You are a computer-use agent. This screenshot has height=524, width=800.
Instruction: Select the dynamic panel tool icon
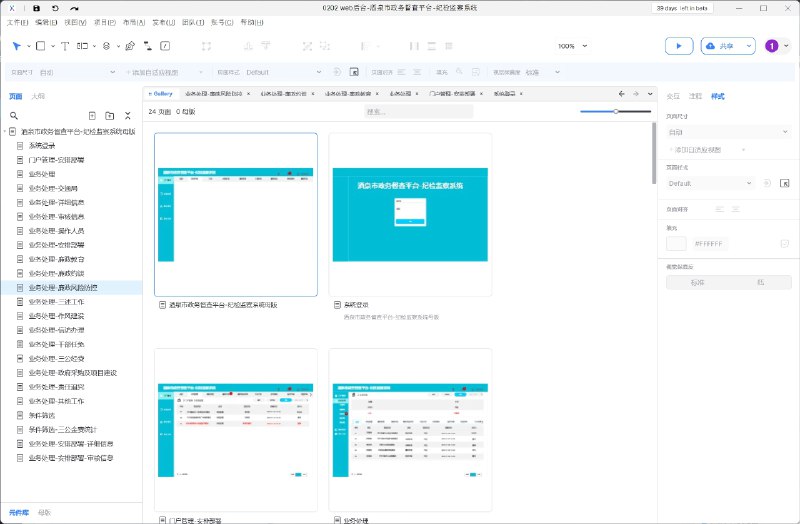point(107,46)
